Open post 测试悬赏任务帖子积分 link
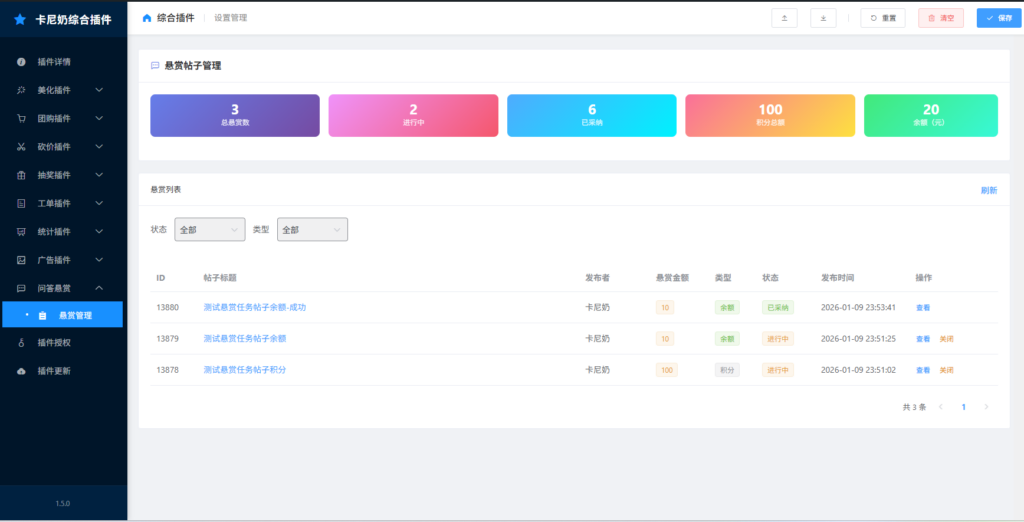This screenshot has height=522, width=1024. click(244, 370)
